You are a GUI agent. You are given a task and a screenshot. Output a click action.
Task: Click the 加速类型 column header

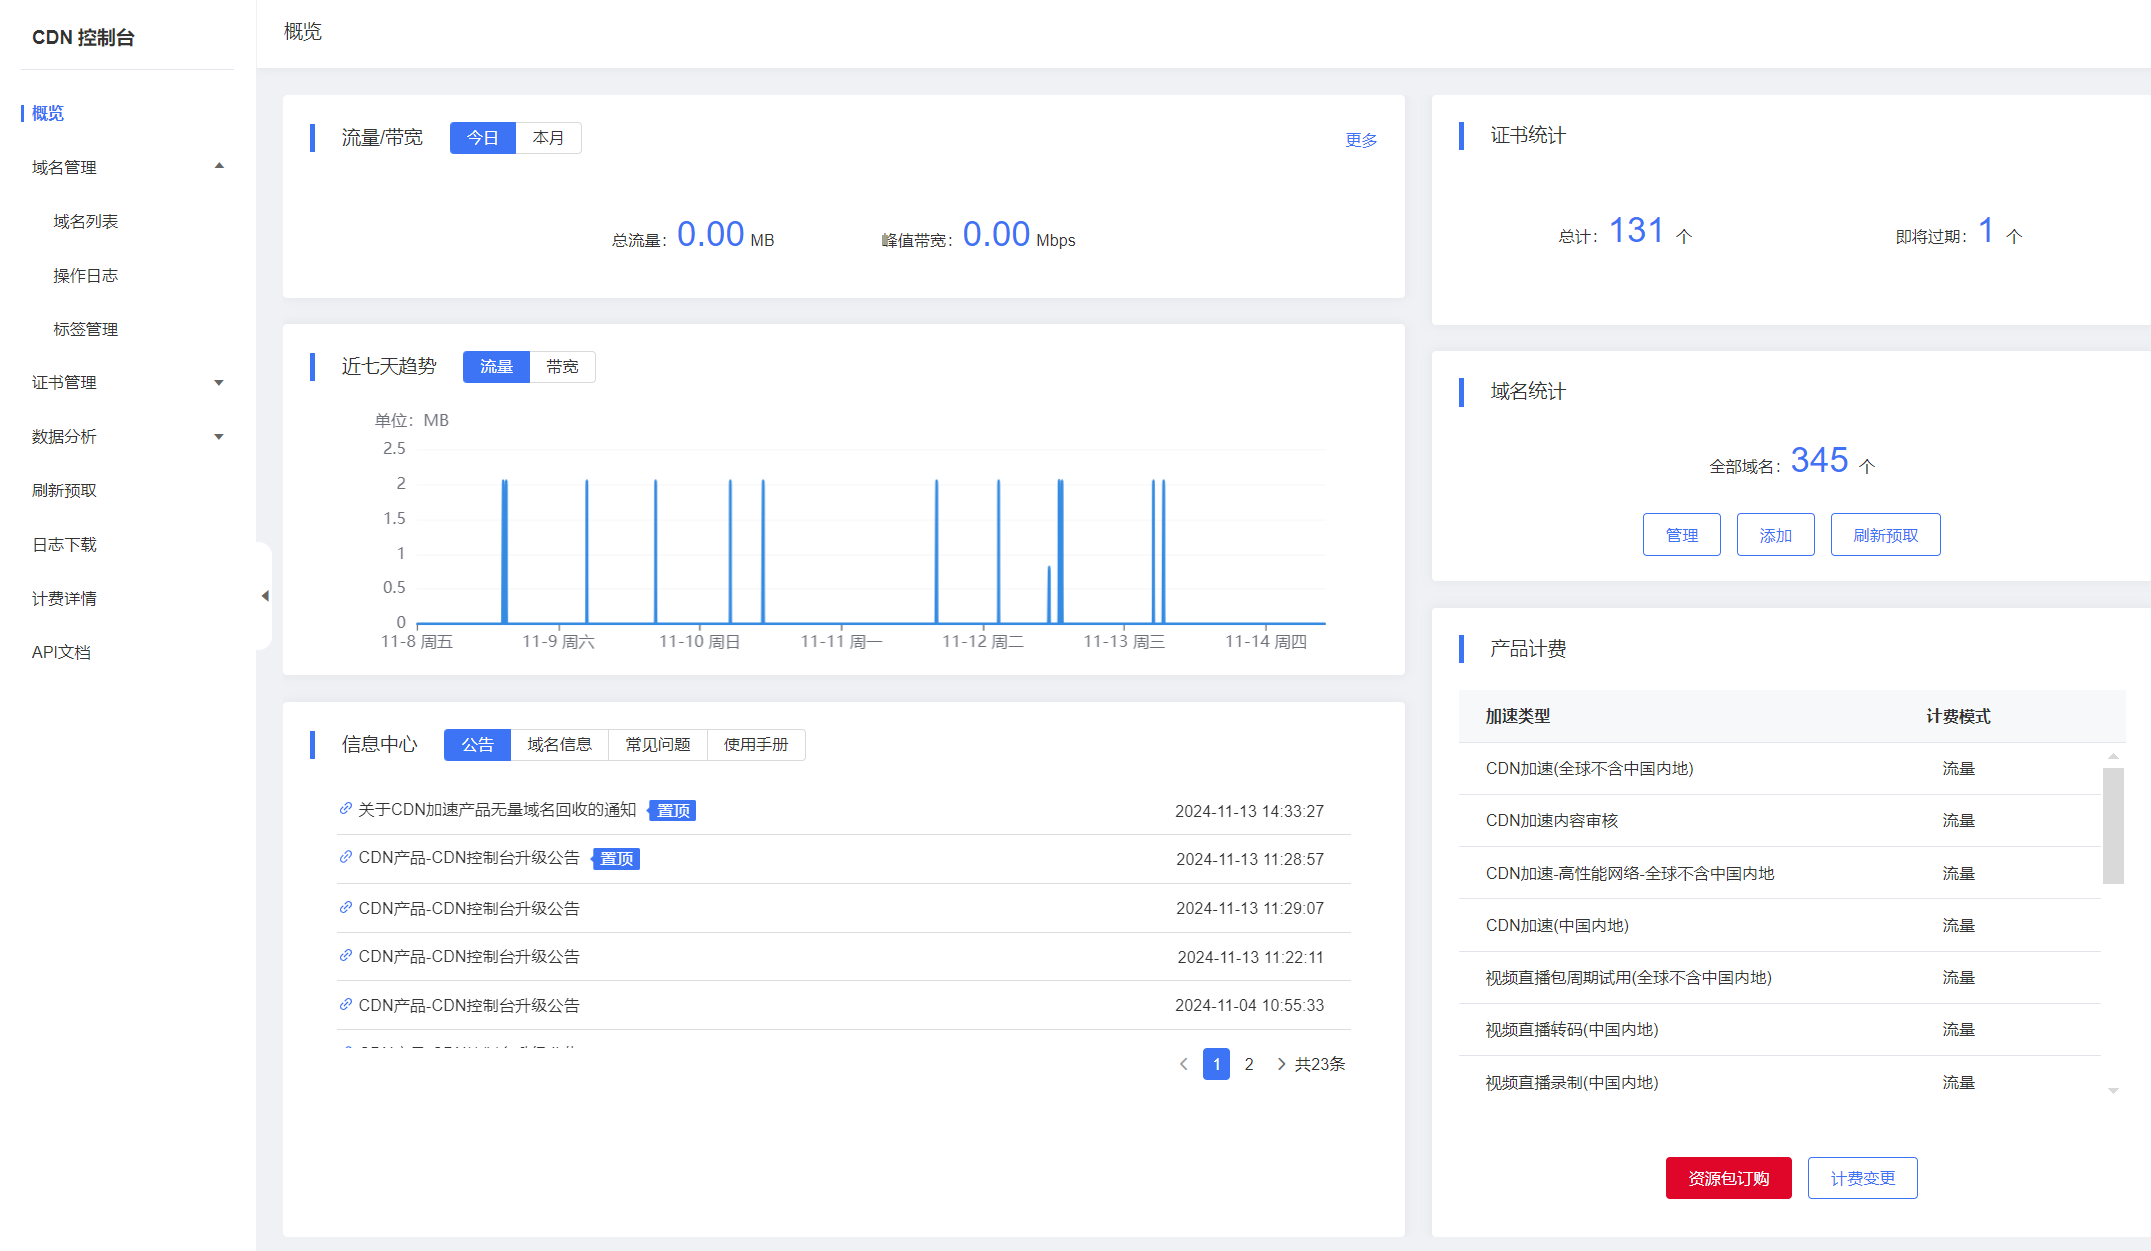tap(1518, 716)
